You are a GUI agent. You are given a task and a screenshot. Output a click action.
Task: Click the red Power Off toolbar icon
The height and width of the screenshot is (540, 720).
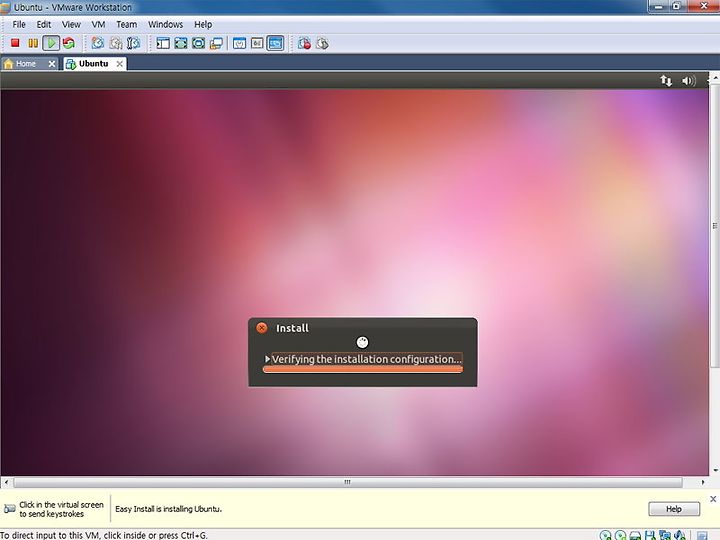15,43
